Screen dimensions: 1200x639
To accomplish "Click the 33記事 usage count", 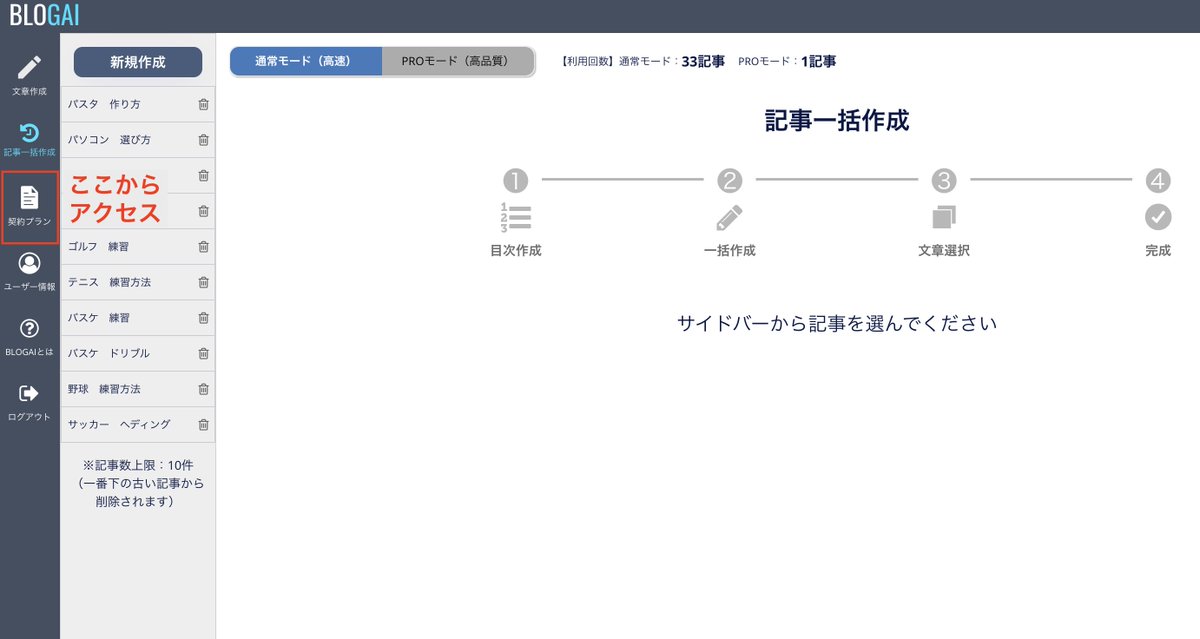I will tap(703, 61).
